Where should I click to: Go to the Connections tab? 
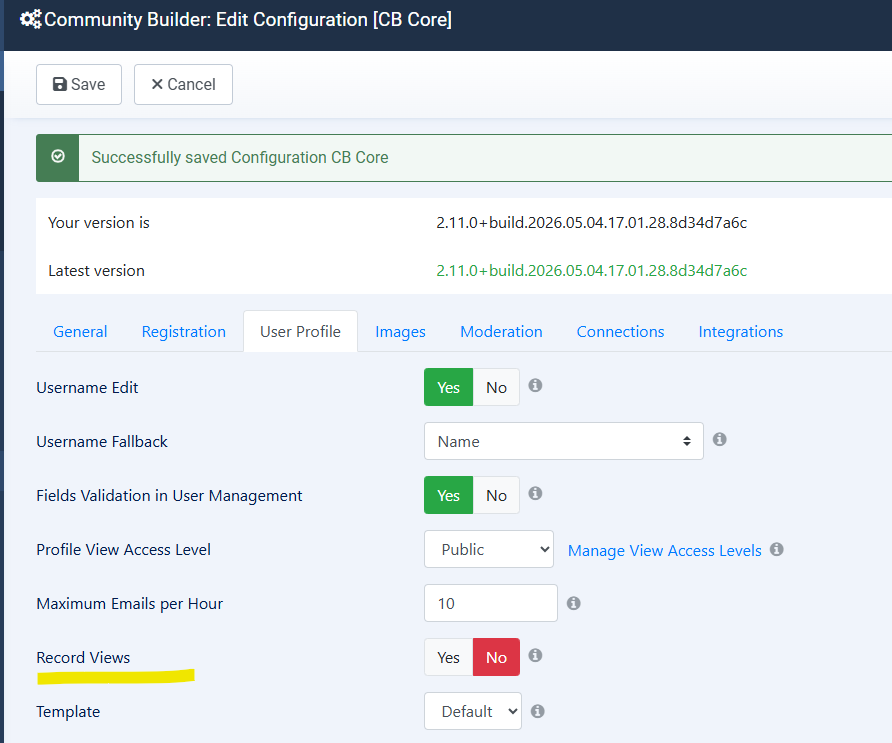click(x=621, y=332)
